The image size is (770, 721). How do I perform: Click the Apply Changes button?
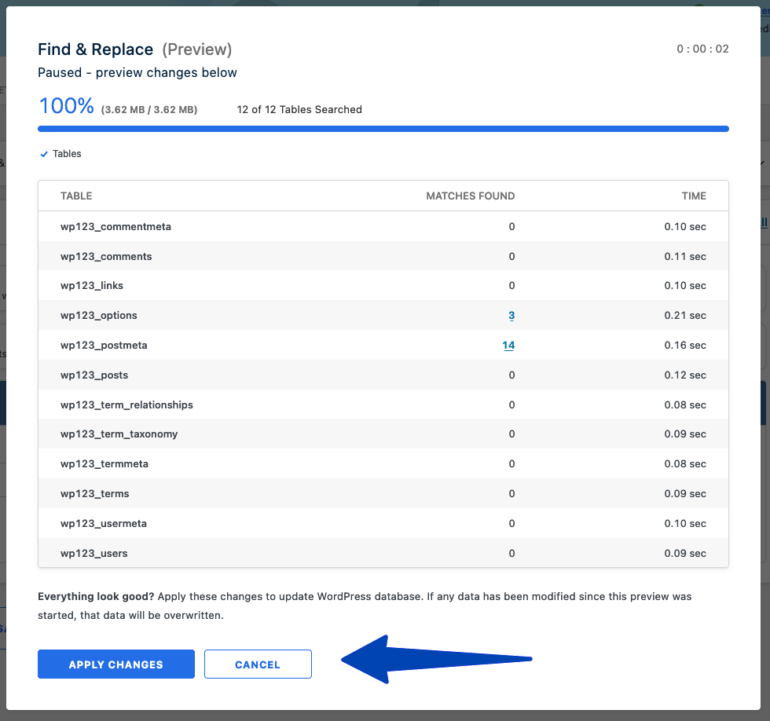(116, 664)
